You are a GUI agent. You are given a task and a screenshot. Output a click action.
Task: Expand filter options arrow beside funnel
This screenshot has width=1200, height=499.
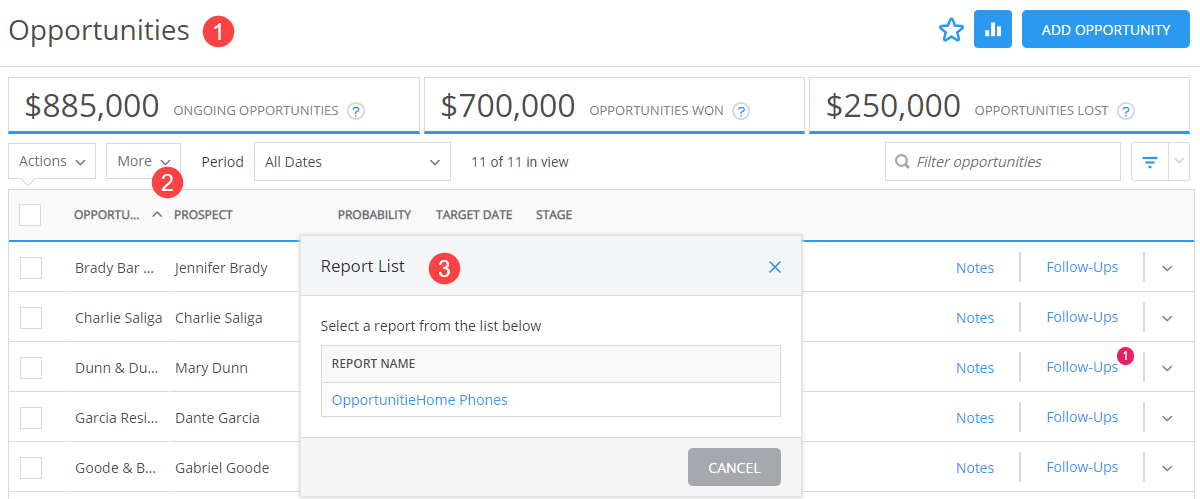pyautogui.click(x=1179, y=162)
